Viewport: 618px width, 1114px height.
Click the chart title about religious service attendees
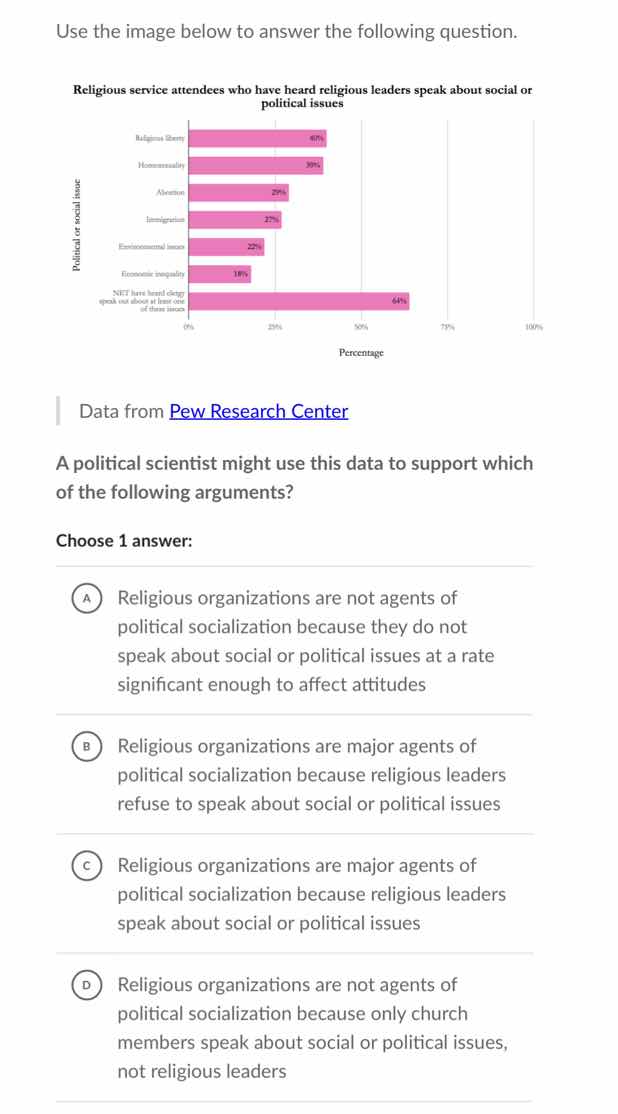pyautogui.click(x=301, y=95)
